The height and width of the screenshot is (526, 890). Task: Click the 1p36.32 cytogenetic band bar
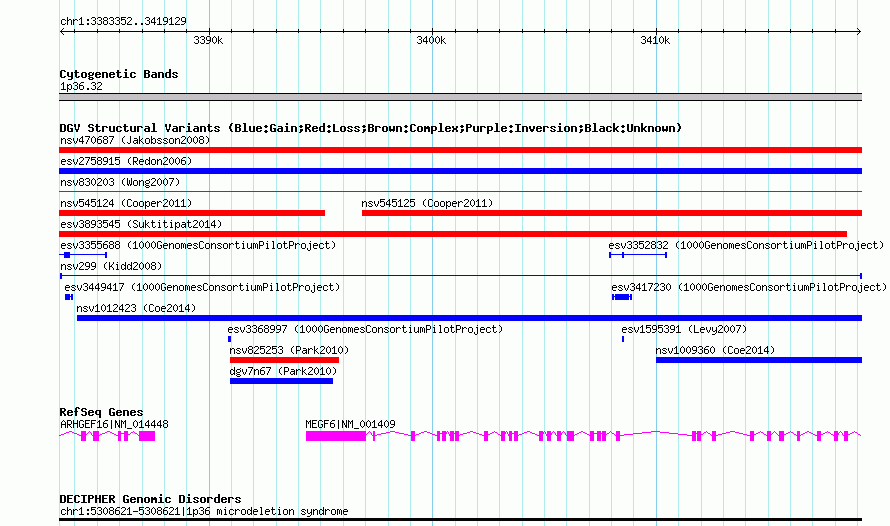click(x=460, y=97)
